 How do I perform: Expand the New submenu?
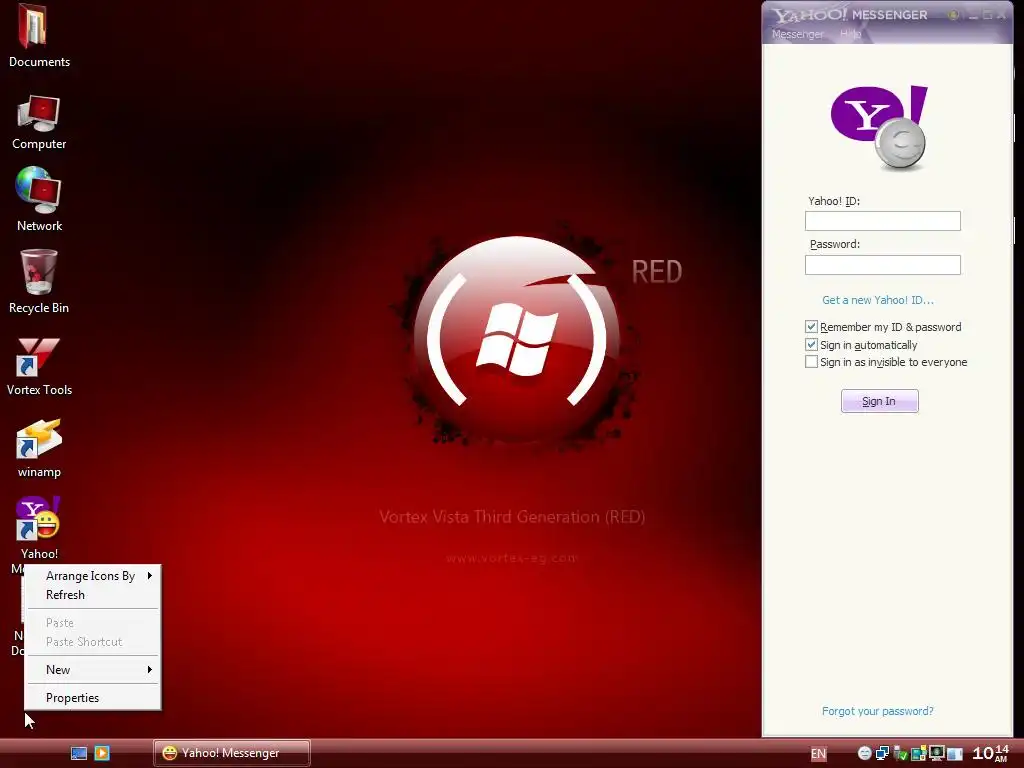click(x=93, y=669)
